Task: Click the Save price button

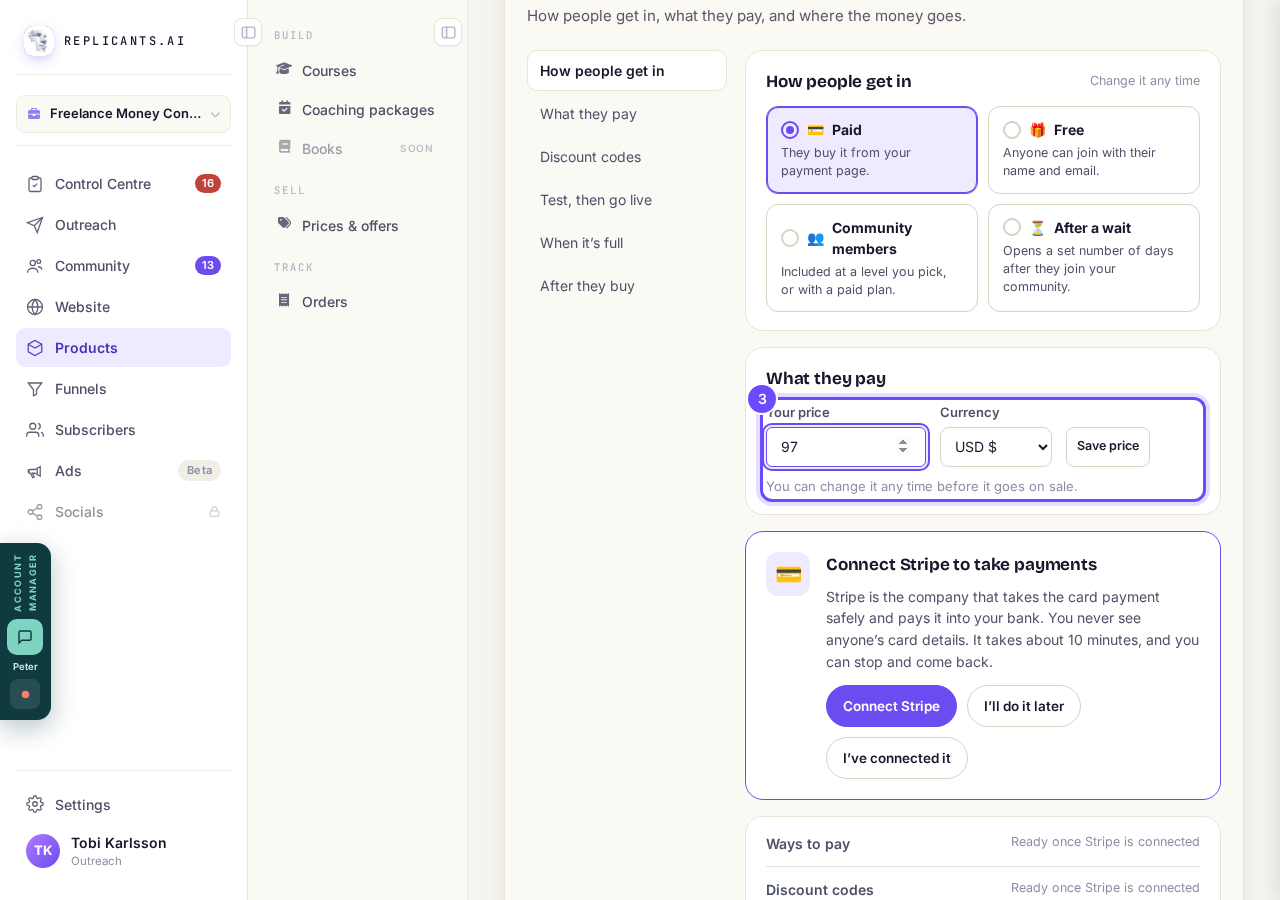Action: click(1108, 447)
